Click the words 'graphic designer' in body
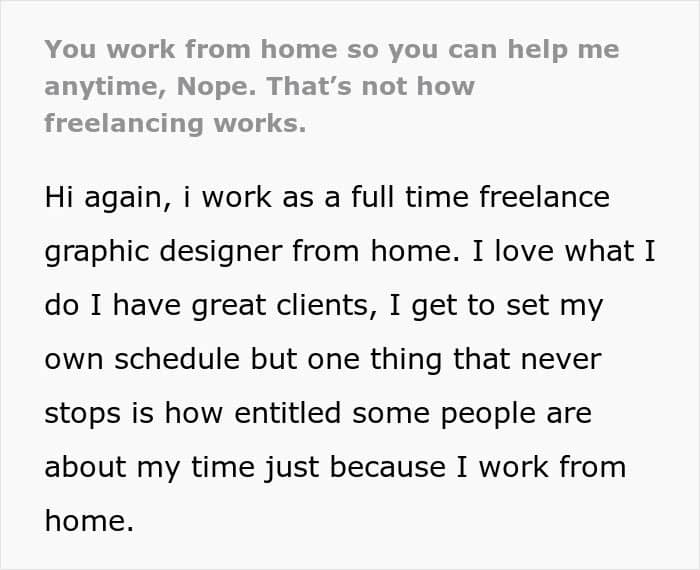 (164, 252)
